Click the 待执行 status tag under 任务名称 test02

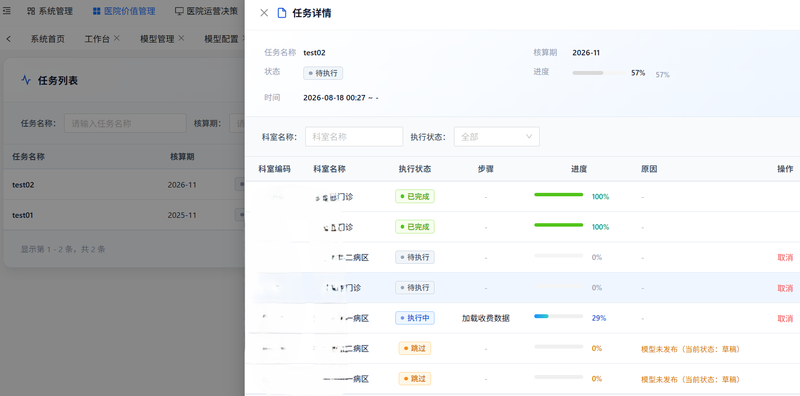click(x=323, y=73)
